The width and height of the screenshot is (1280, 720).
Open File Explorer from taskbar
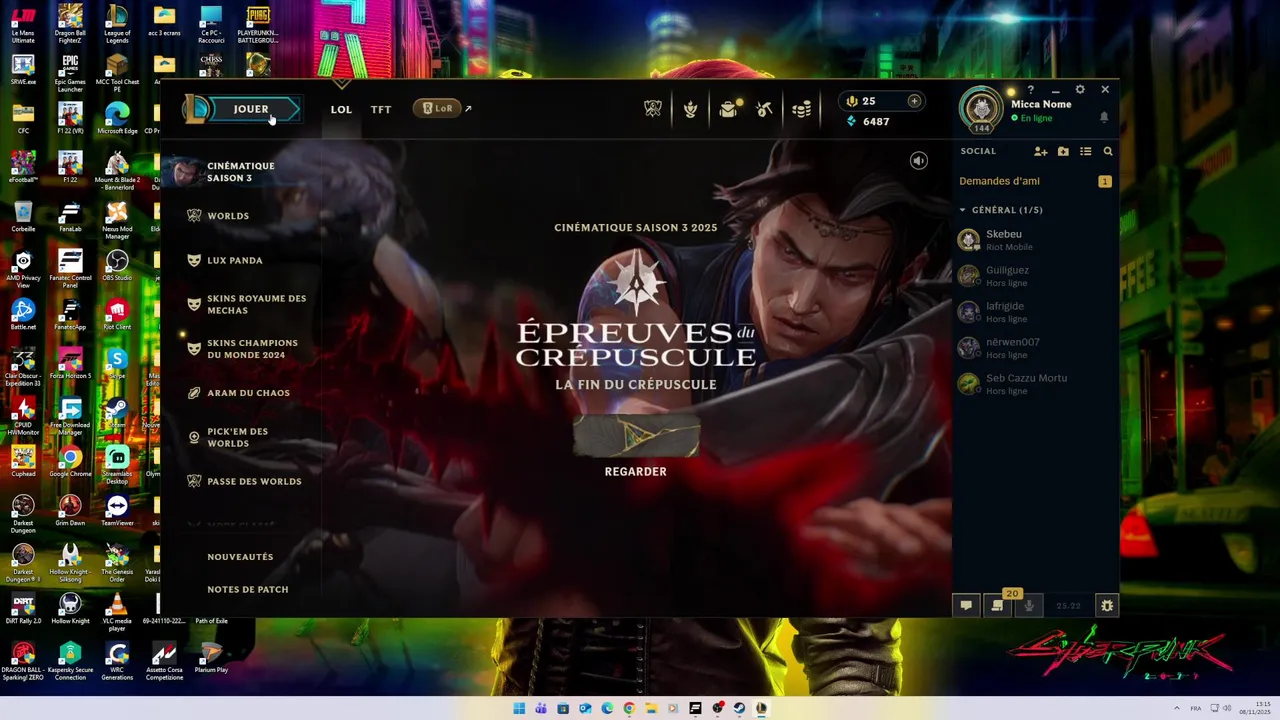click(651, 708)
